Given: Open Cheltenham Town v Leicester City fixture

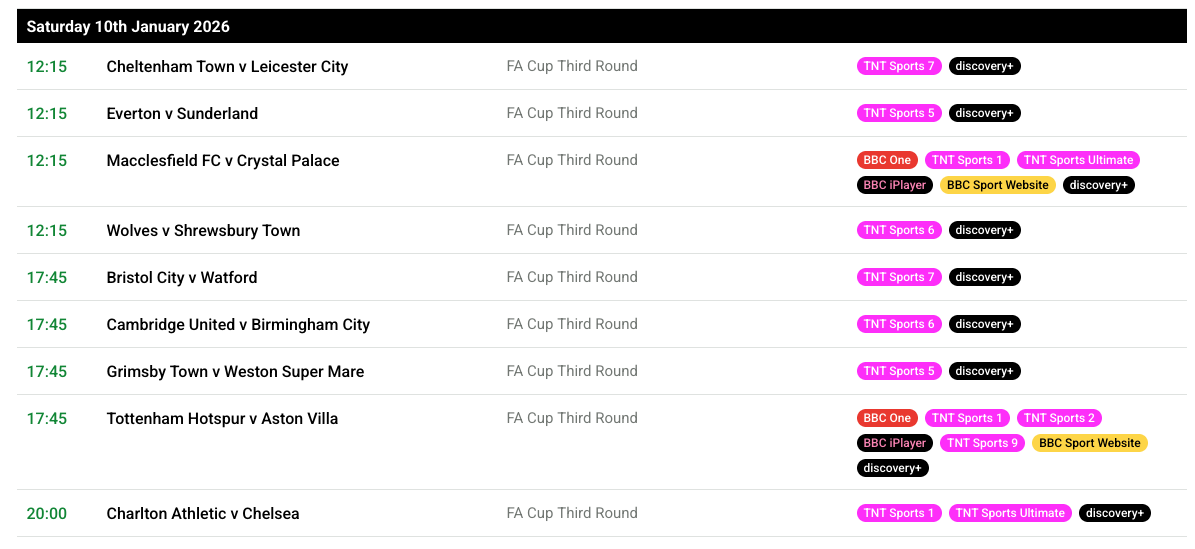Looking at the screenshot, I should (227, 67).
